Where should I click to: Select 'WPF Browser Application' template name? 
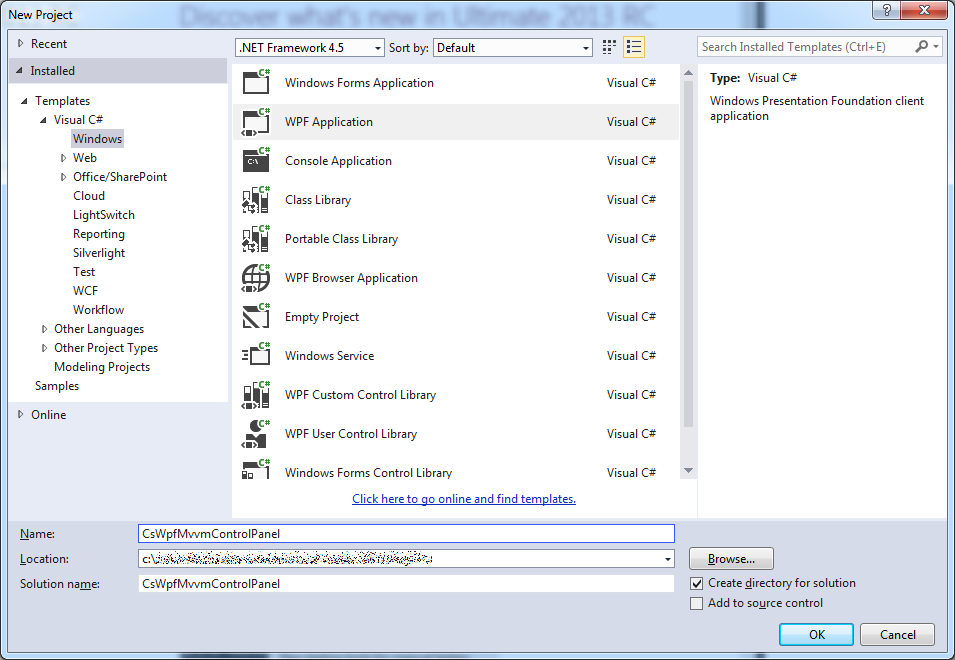(x=351, y=278)
